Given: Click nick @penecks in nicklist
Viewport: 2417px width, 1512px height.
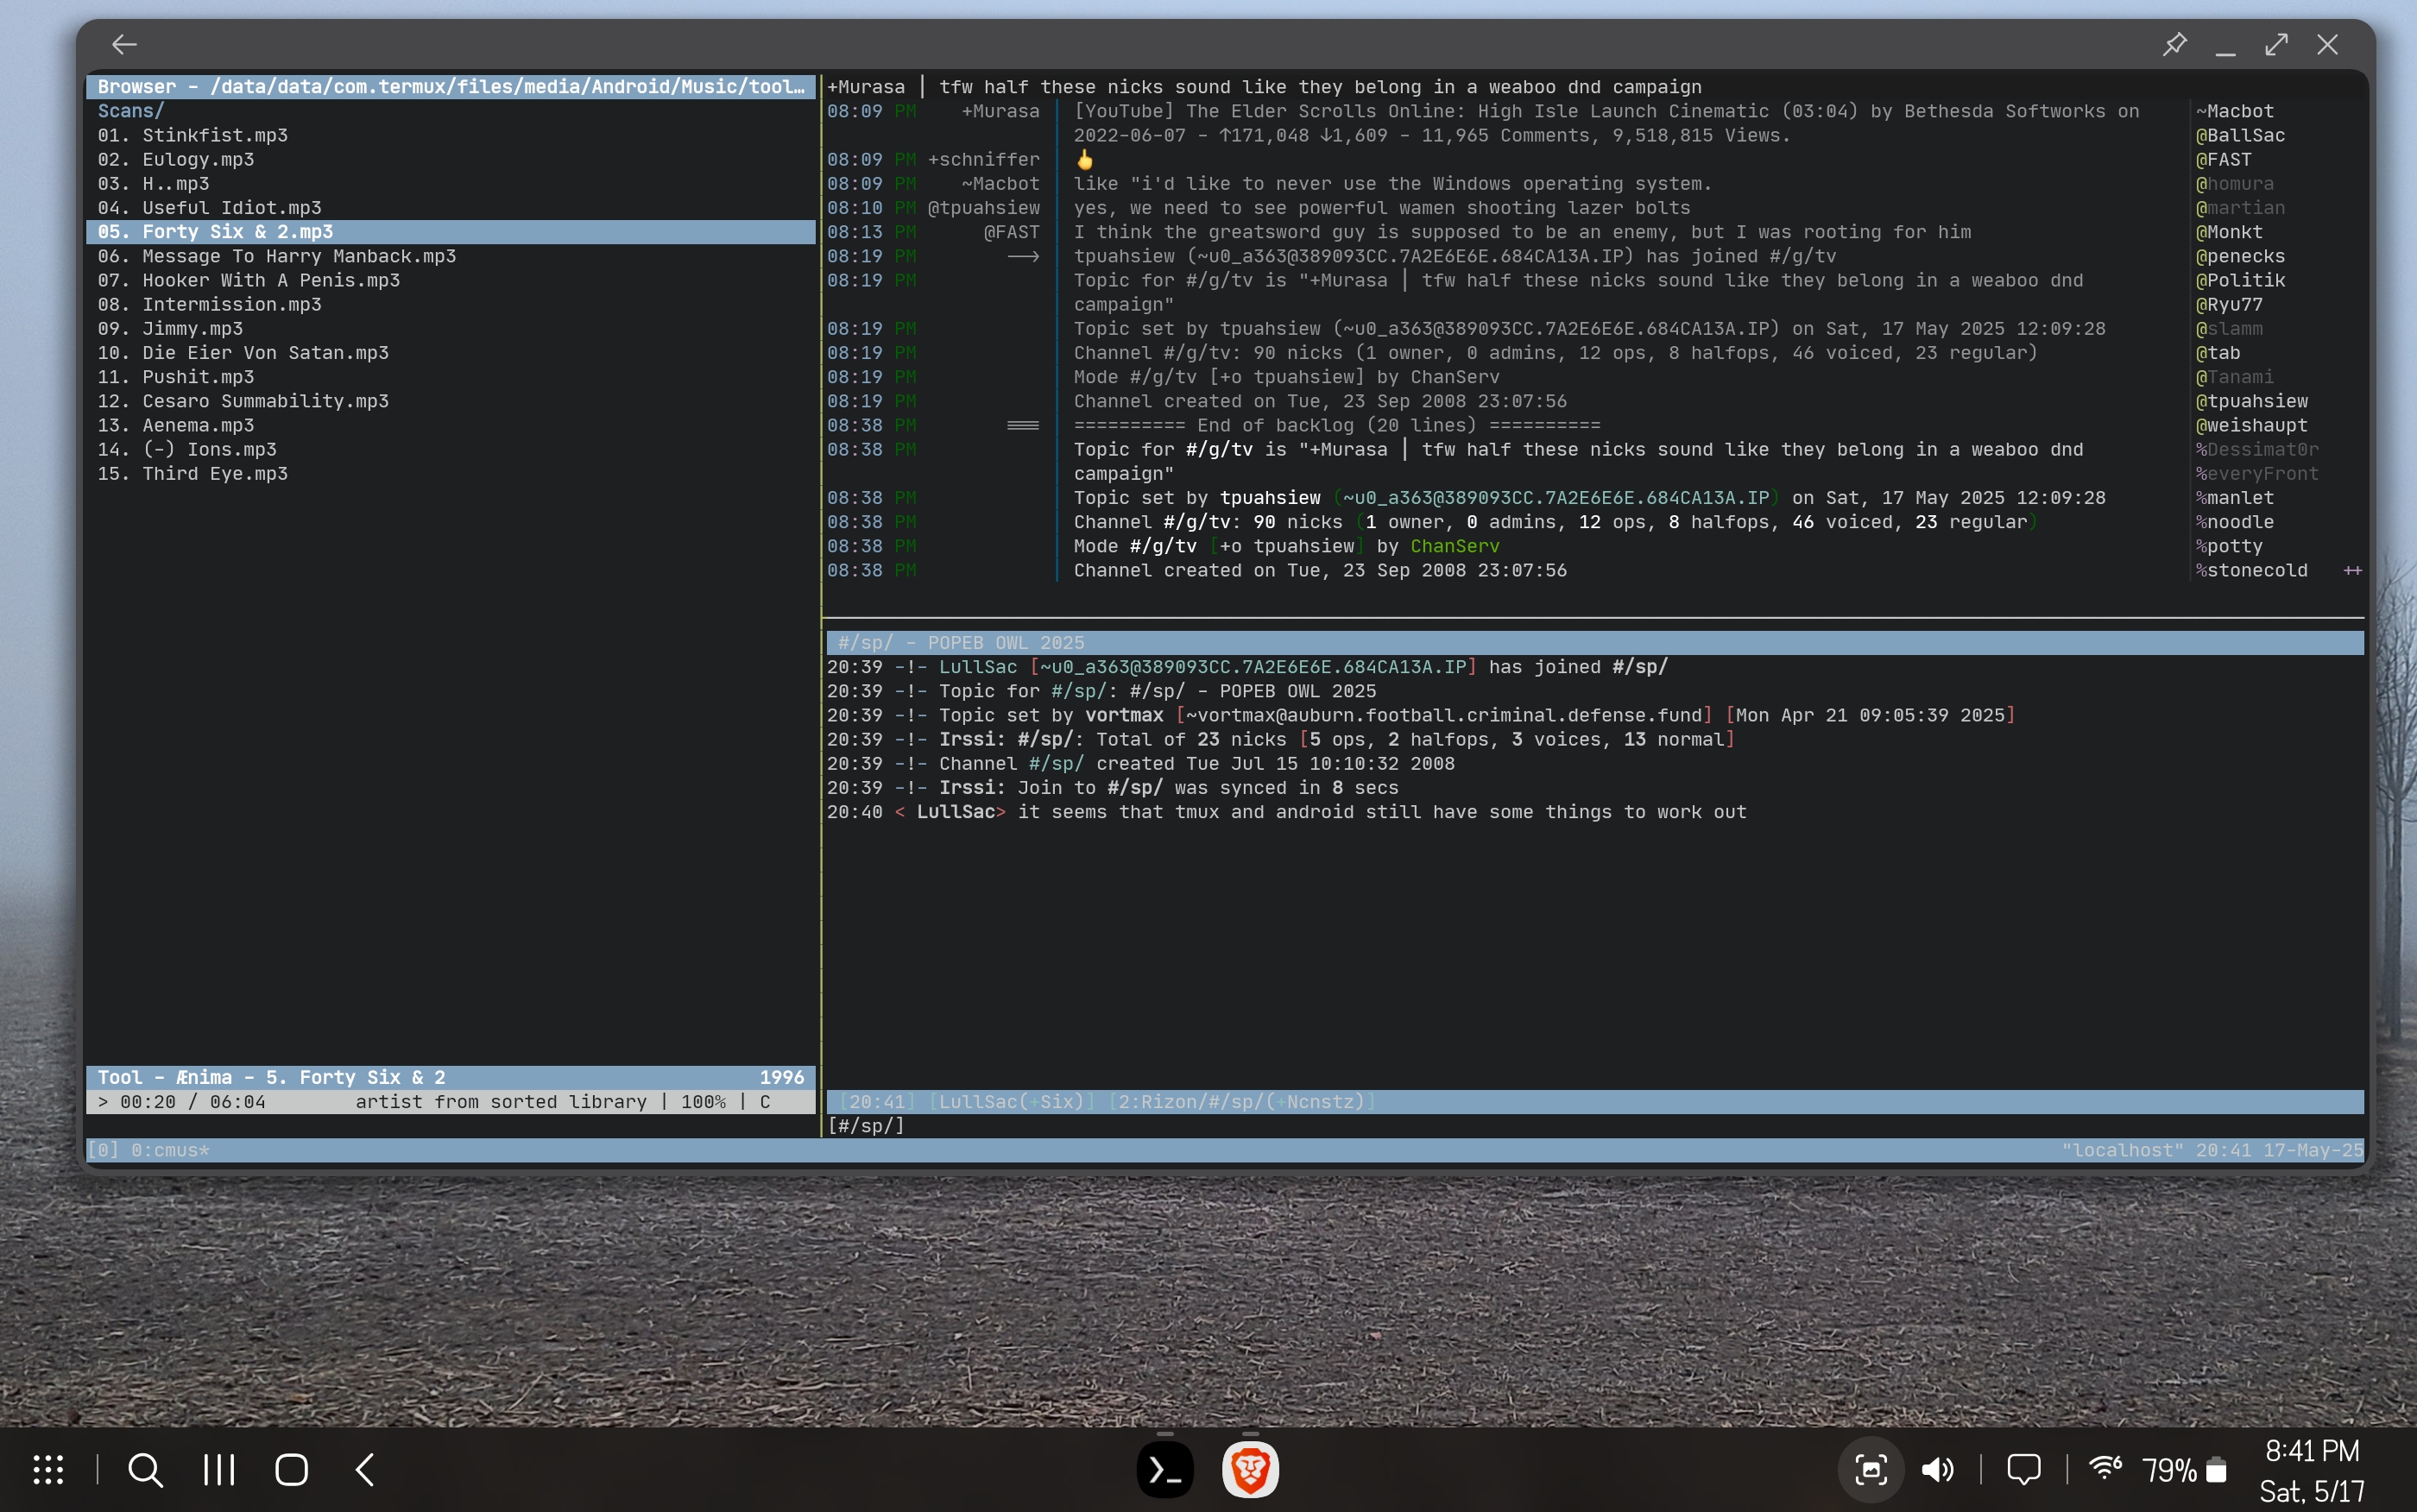Looking at the screenshot, I should [2240, 256].
